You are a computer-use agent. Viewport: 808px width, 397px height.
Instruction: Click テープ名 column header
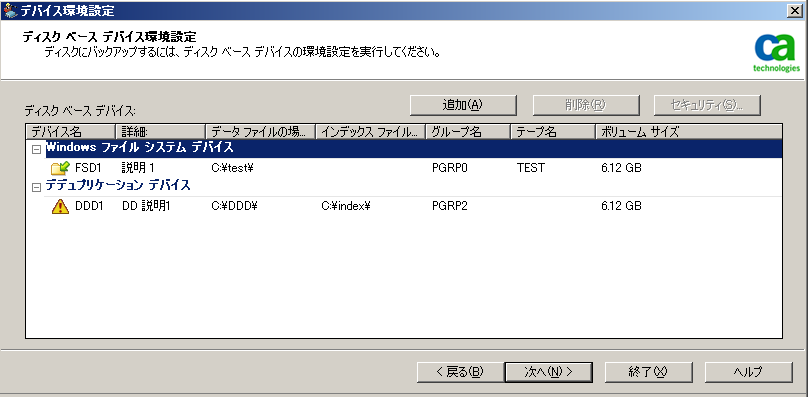click(x=553, y=131)
